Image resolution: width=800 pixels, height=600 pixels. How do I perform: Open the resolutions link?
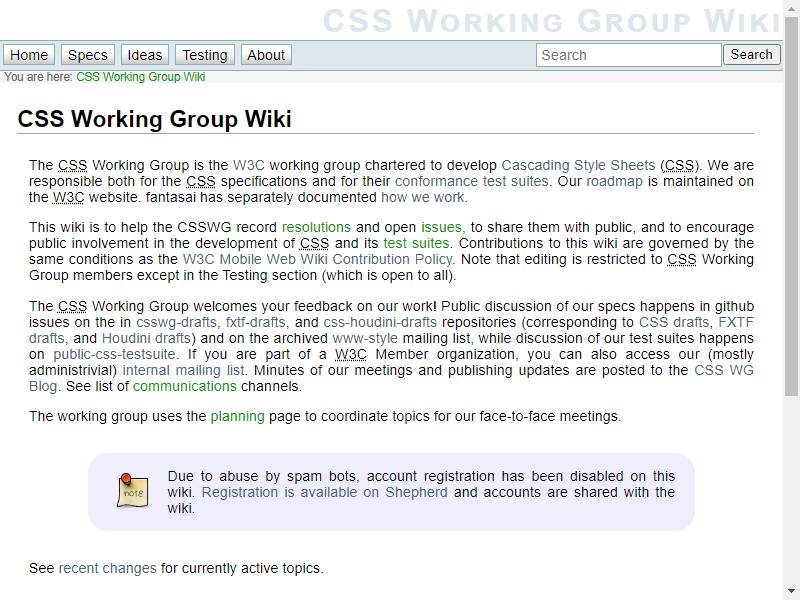(316, 227)
